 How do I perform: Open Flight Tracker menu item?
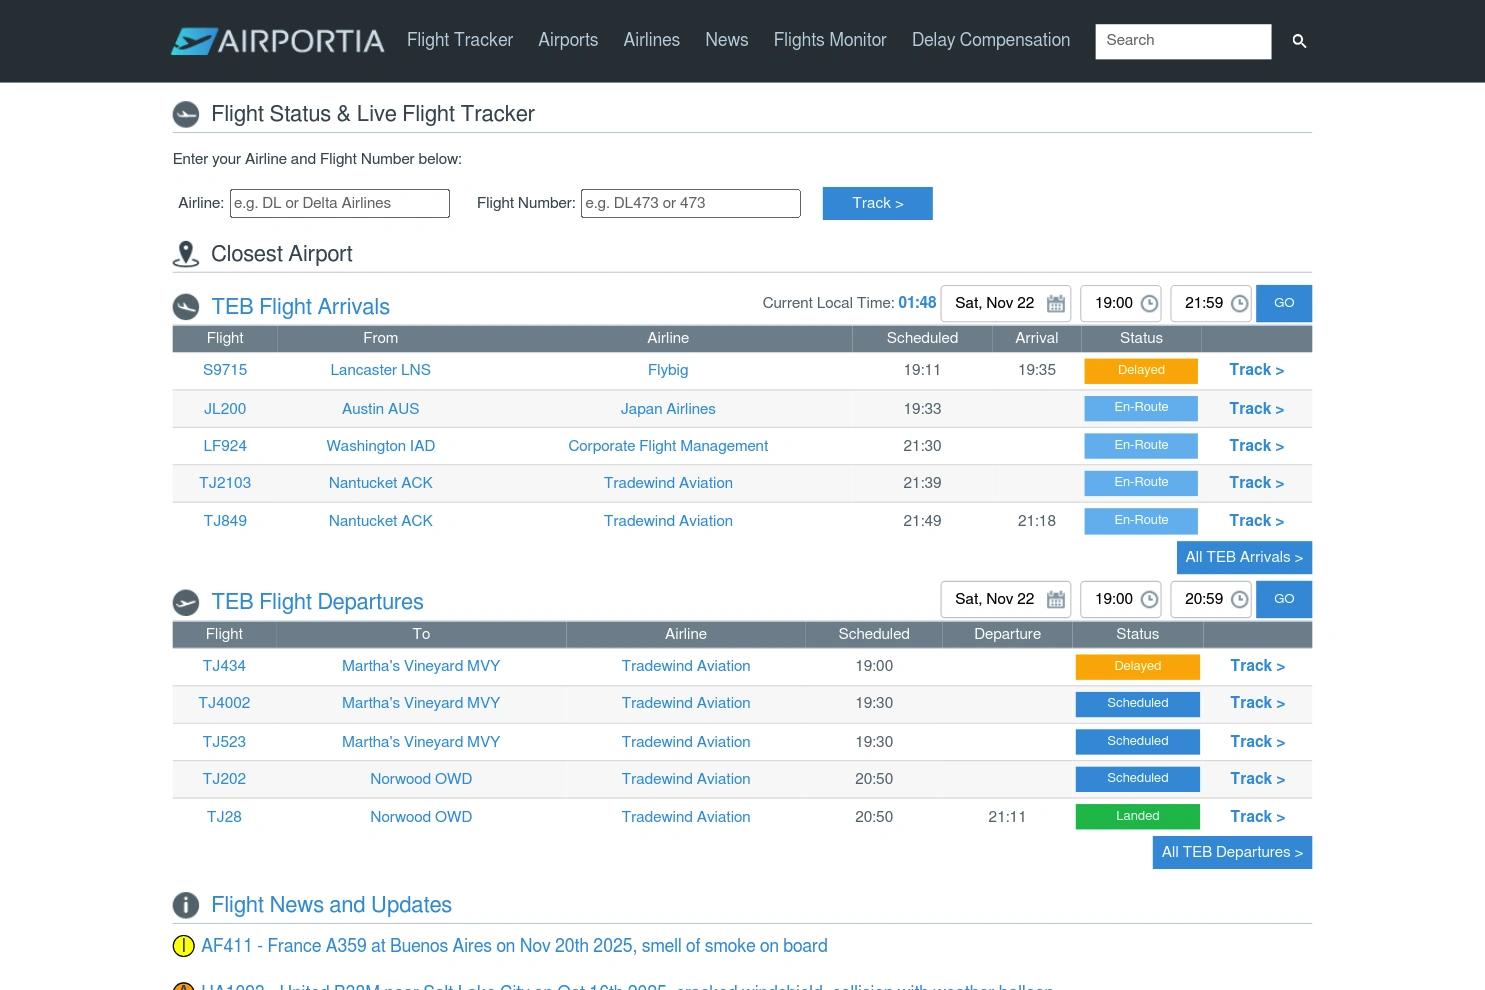click(x=460, y=40)
